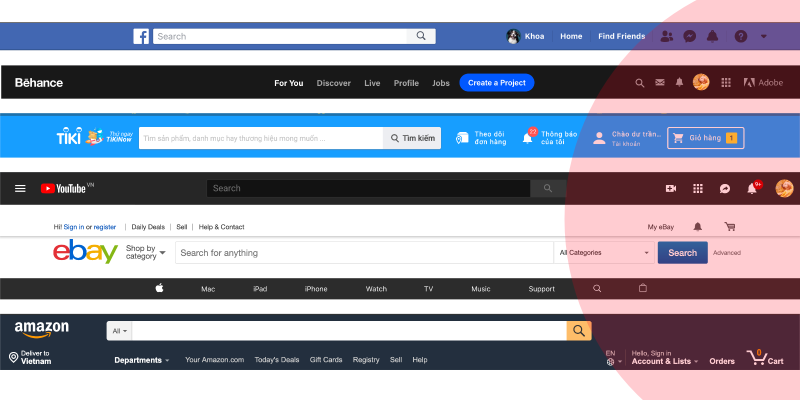Click eBay Sign in link
Viewport: 800px width, 400px height.
74,227
